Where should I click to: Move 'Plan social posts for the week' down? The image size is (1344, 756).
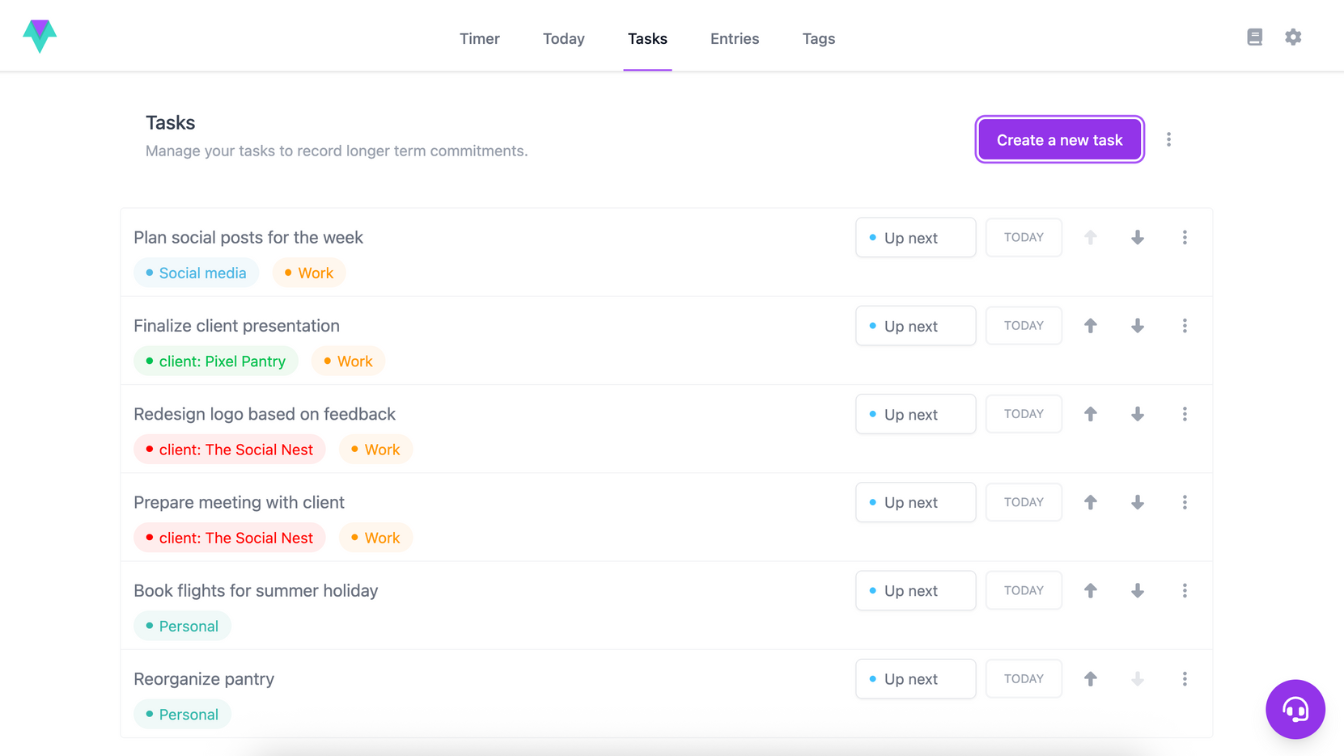[1137, 238]
